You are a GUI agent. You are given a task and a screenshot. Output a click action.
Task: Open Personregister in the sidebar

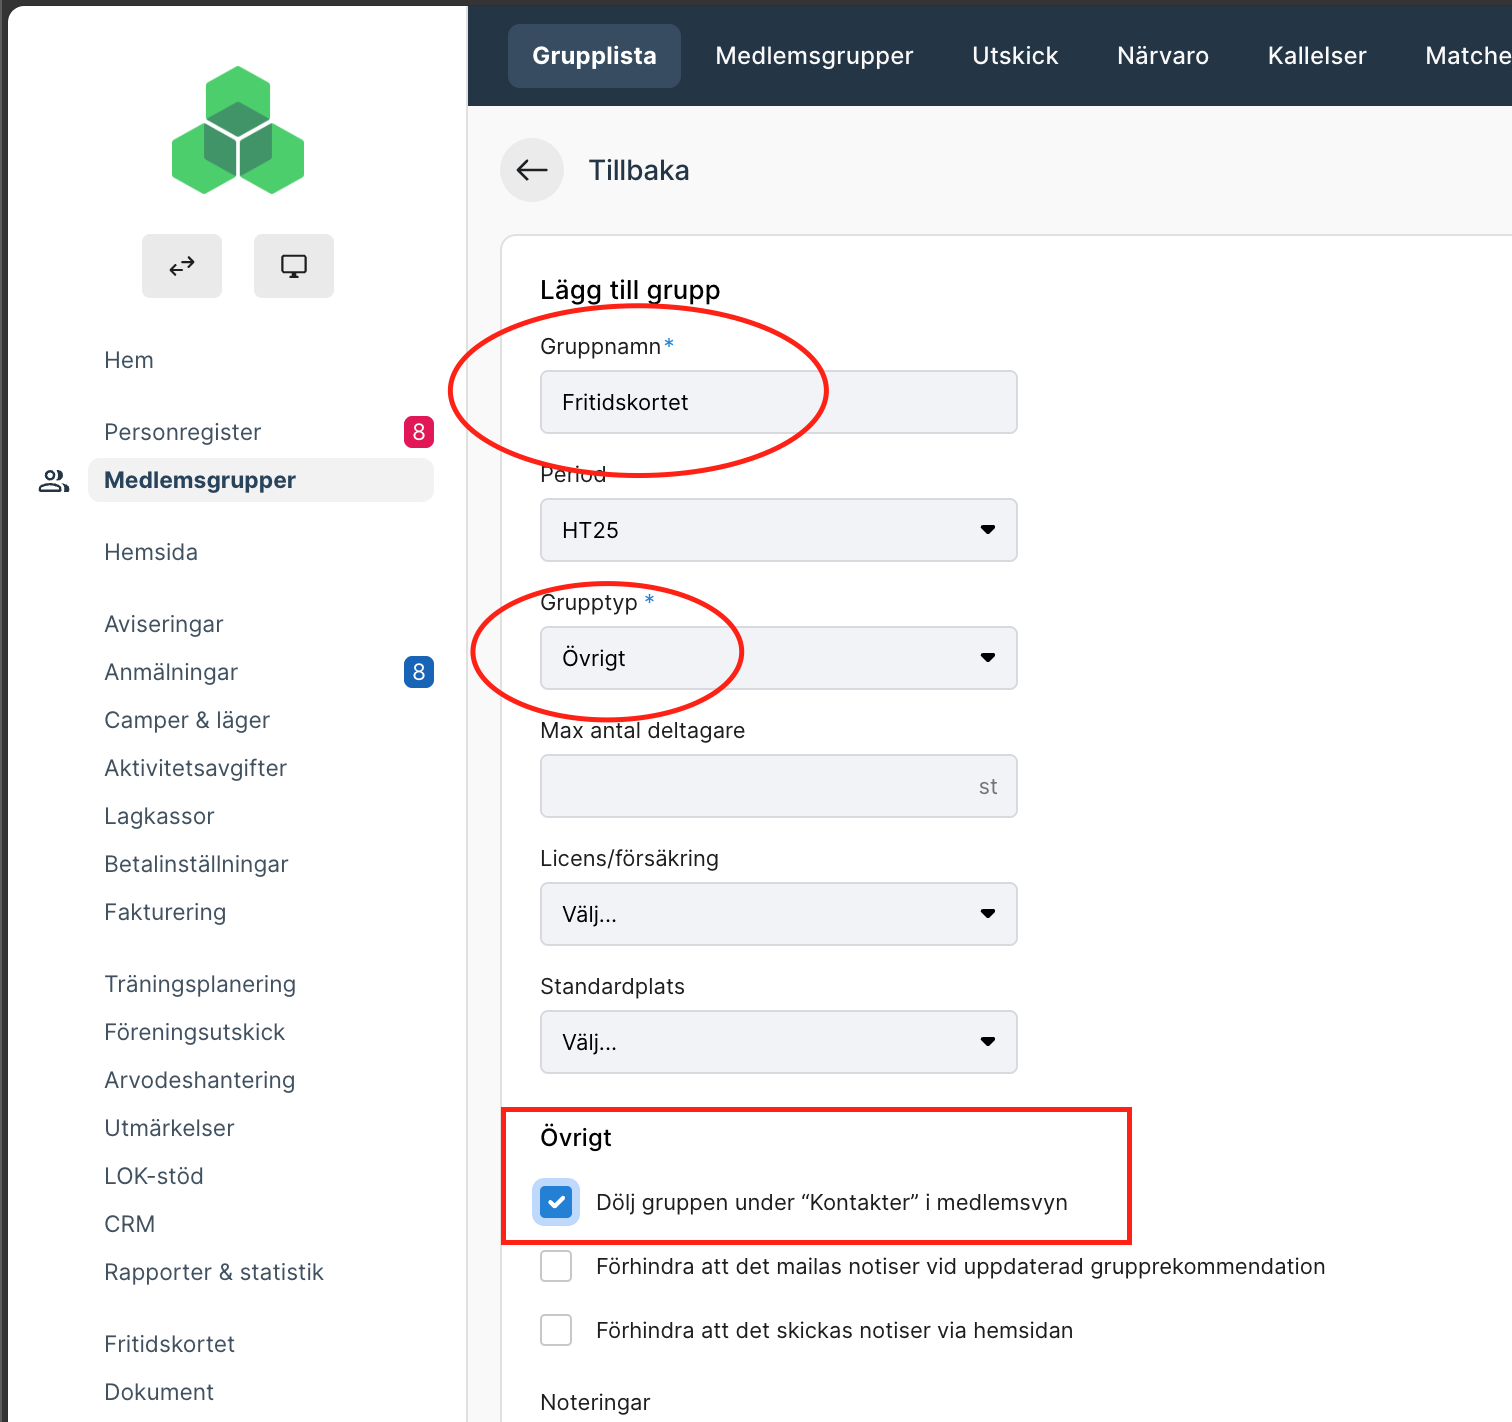183,432
